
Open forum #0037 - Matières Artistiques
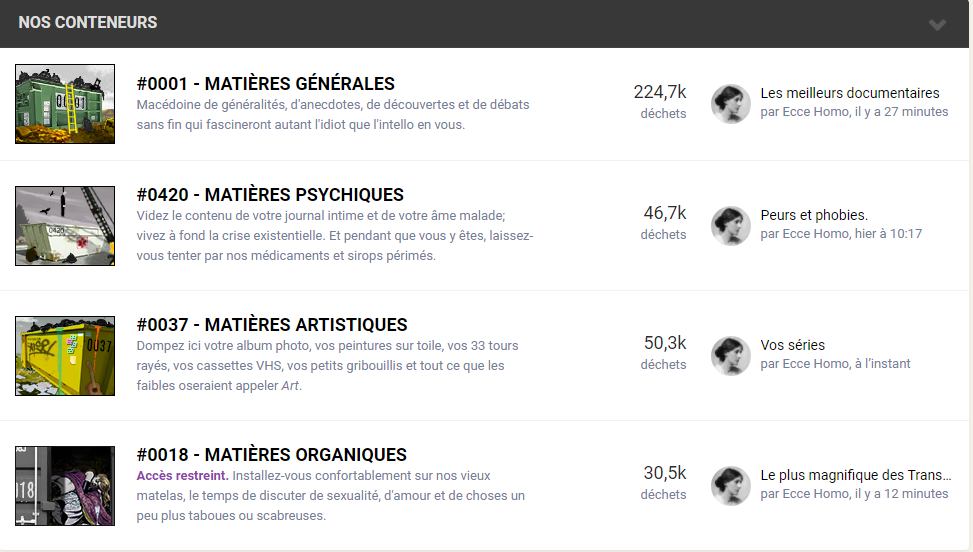(x=272, y=324)
